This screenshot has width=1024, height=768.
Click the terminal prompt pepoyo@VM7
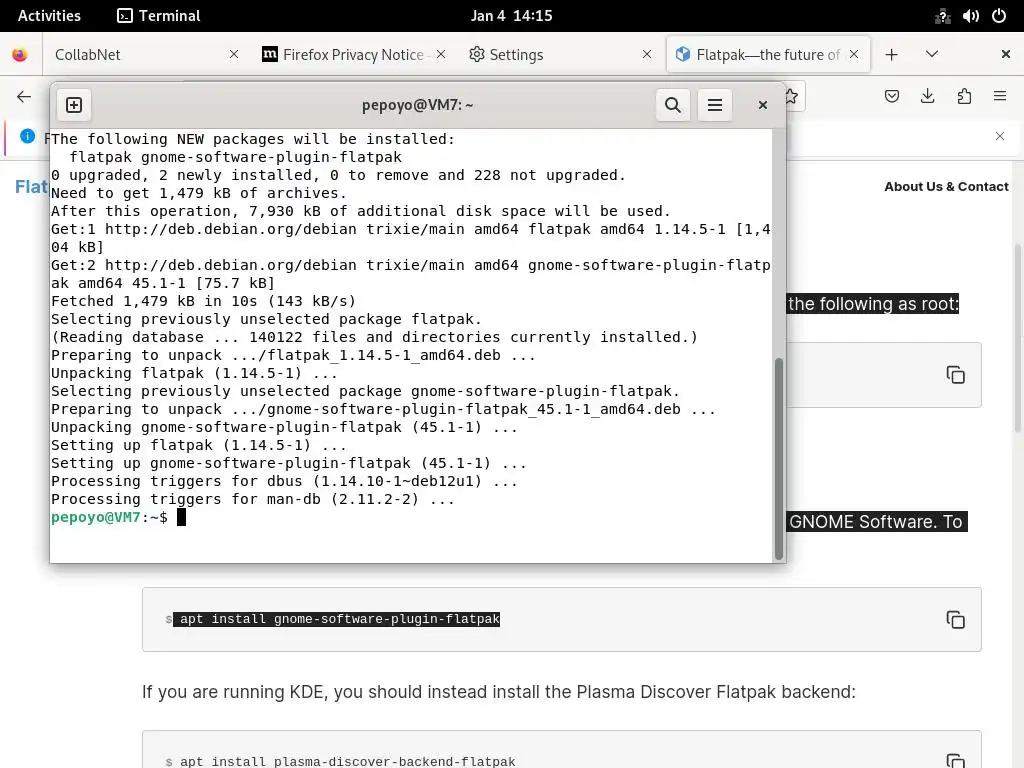click(96, 517)
